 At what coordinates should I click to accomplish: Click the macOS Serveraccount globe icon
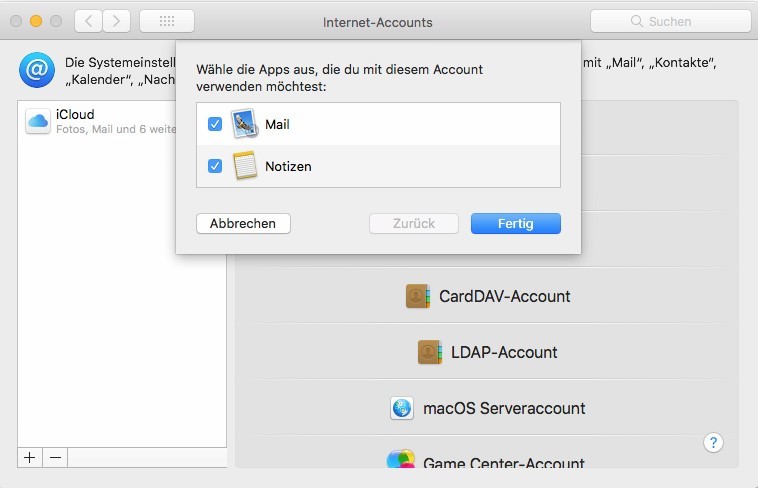click(402, 408)
